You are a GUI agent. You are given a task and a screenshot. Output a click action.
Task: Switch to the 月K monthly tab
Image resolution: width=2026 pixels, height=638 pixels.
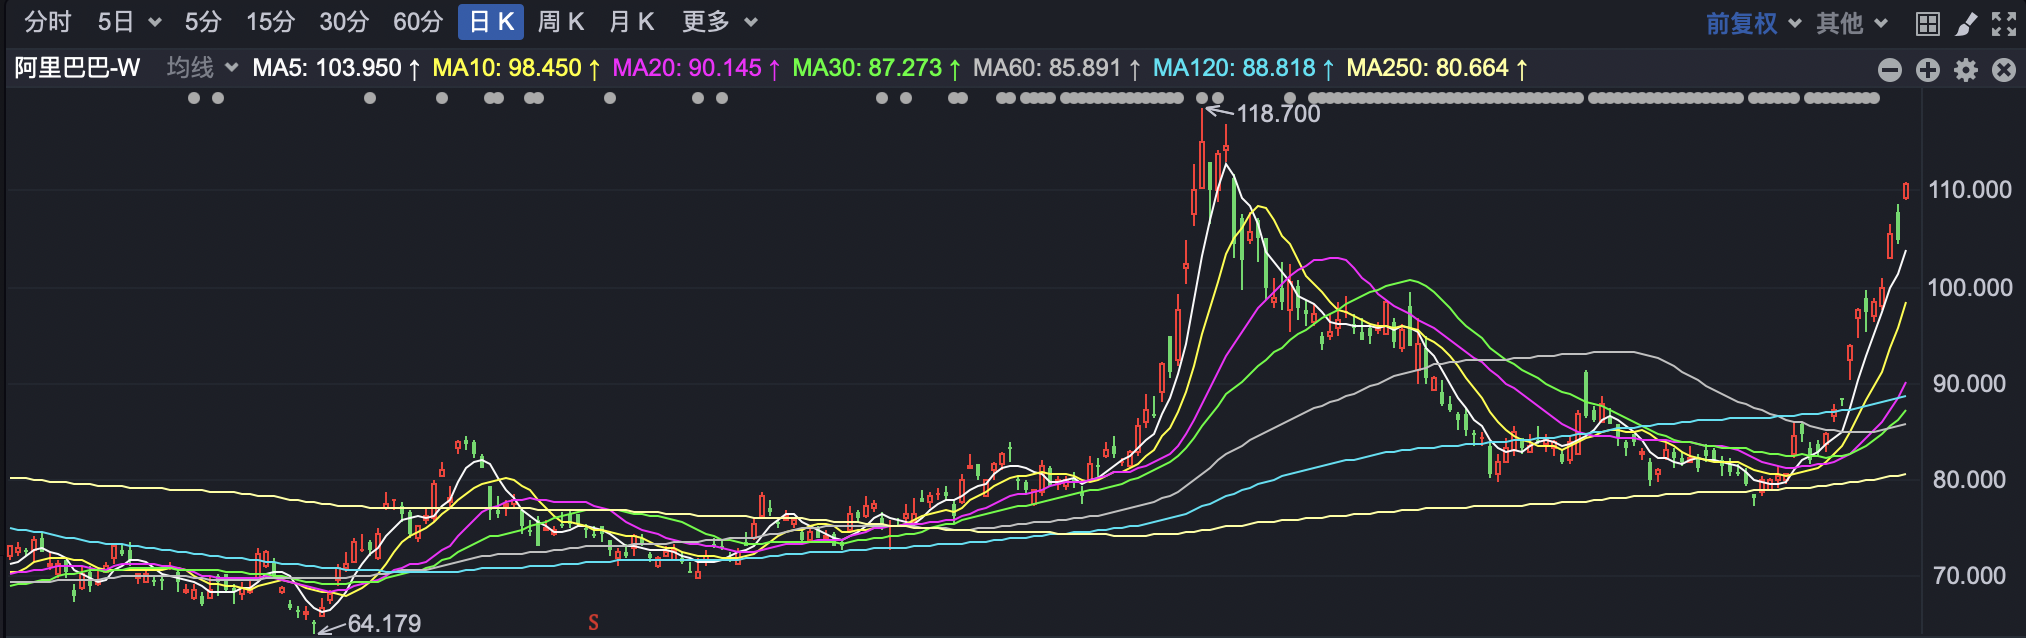tap(631, 22)
